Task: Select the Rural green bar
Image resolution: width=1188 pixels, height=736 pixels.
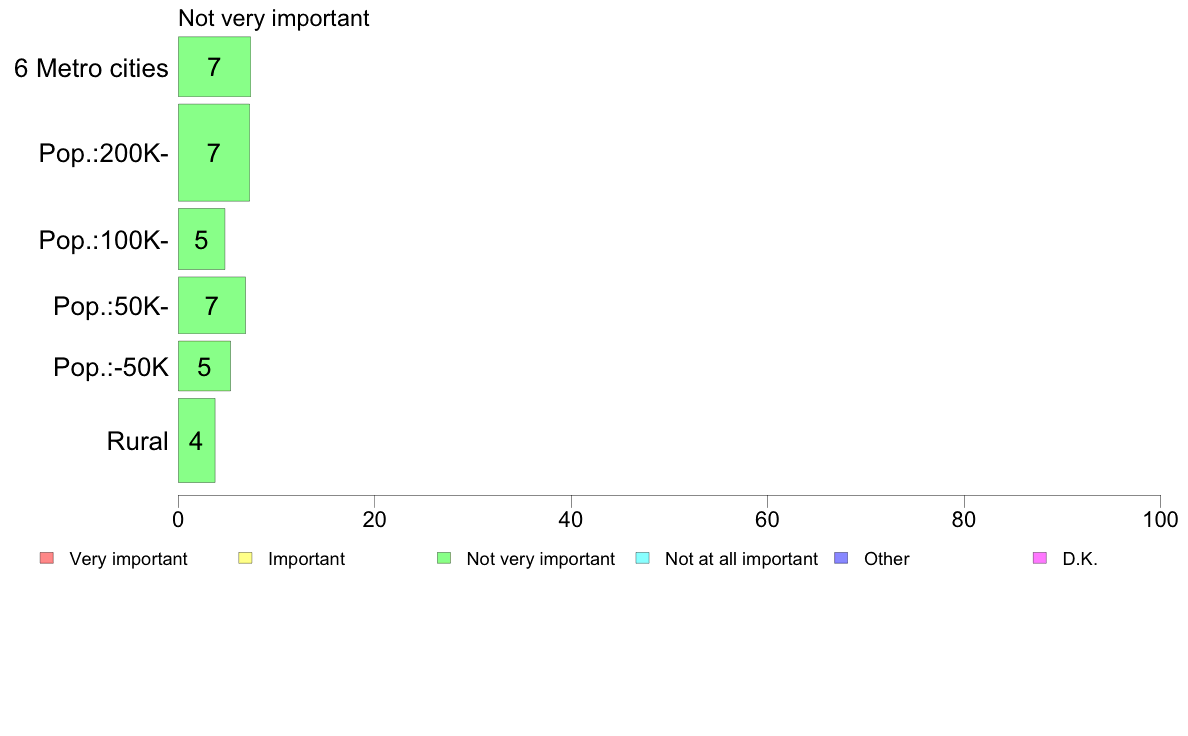Action: click(197, 440)
